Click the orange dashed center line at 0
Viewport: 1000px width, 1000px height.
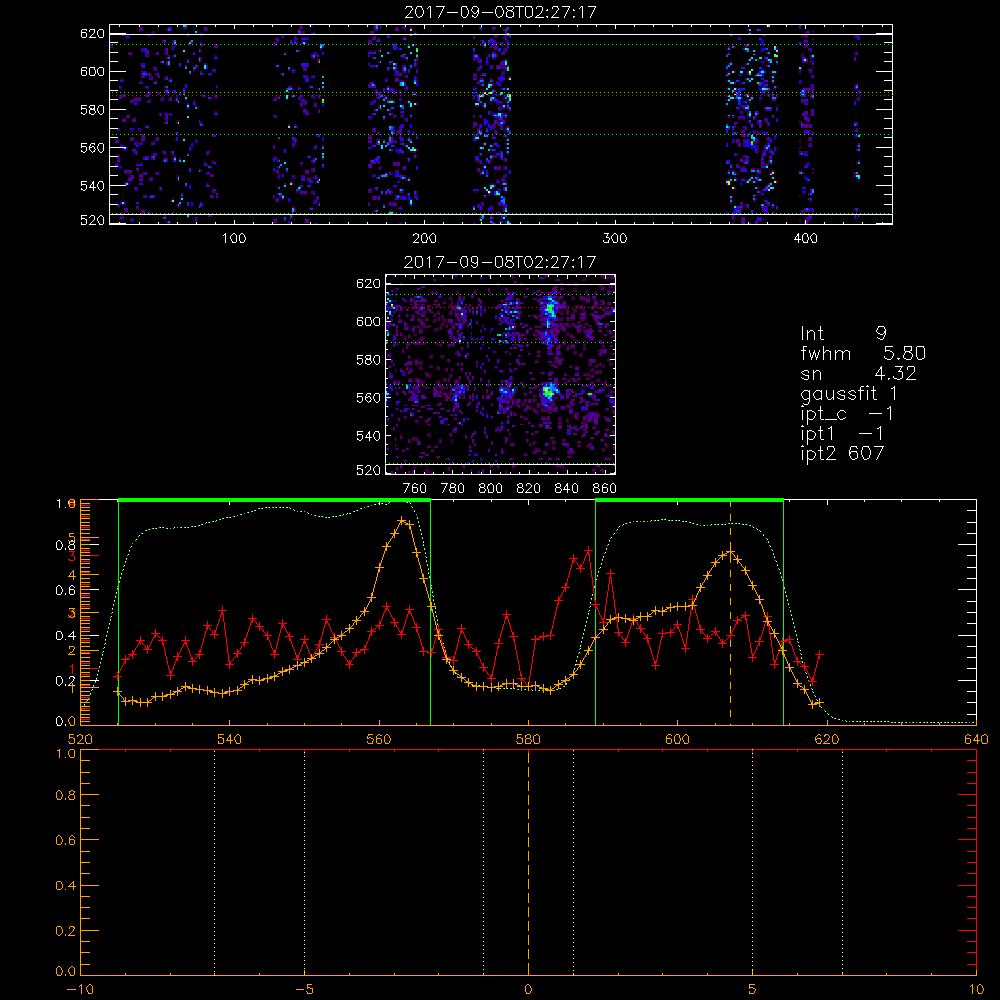tap(528, 861)
